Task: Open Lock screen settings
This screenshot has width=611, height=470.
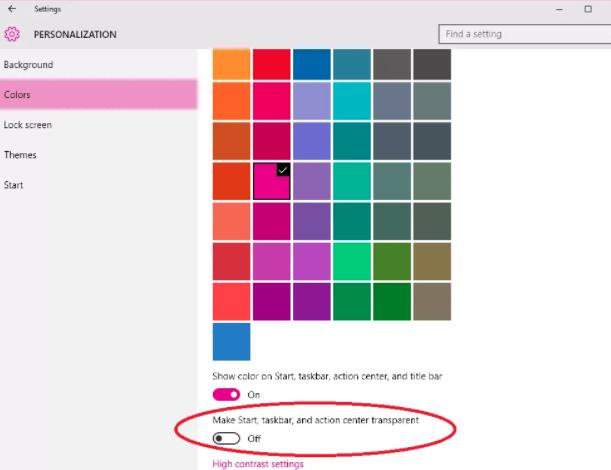Action: coord(28,125)
